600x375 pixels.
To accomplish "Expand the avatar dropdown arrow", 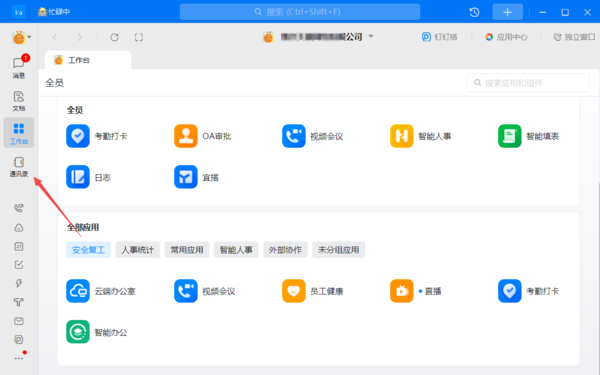I will [x=29, y=37].
